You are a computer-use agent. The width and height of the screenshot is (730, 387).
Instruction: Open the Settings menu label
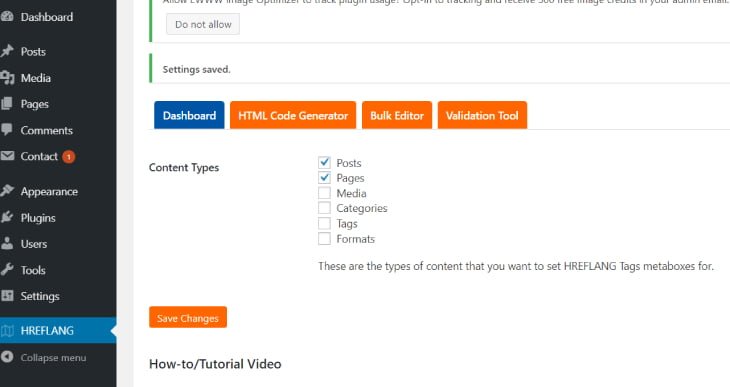(40, 296)
